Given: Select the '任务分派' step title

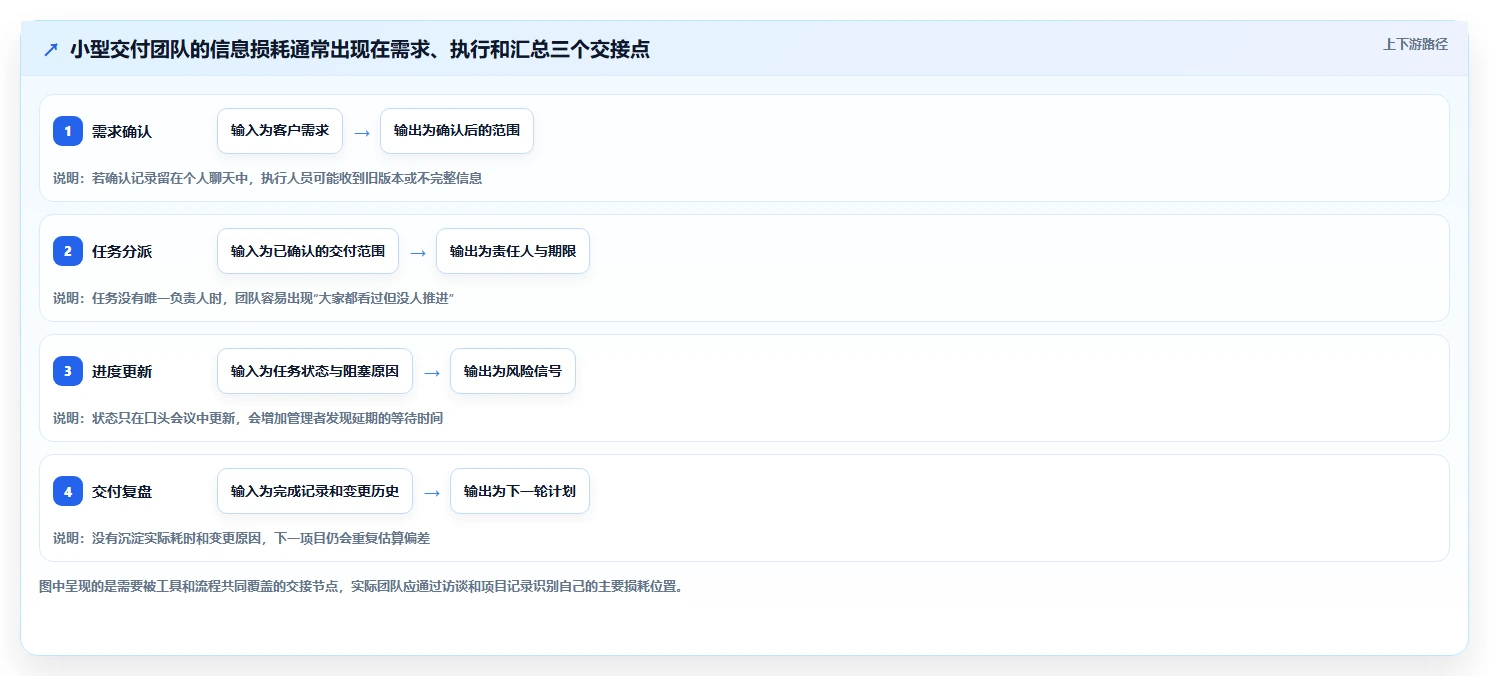Looking at the screenshot, I should point(122,251).
